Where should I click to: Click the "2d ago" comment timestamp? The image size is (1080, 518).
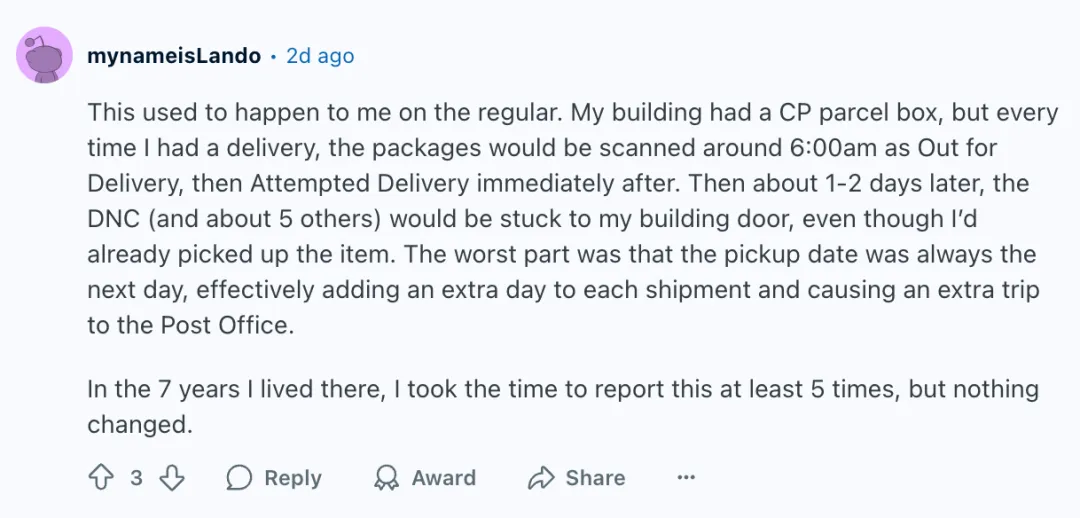320,56
